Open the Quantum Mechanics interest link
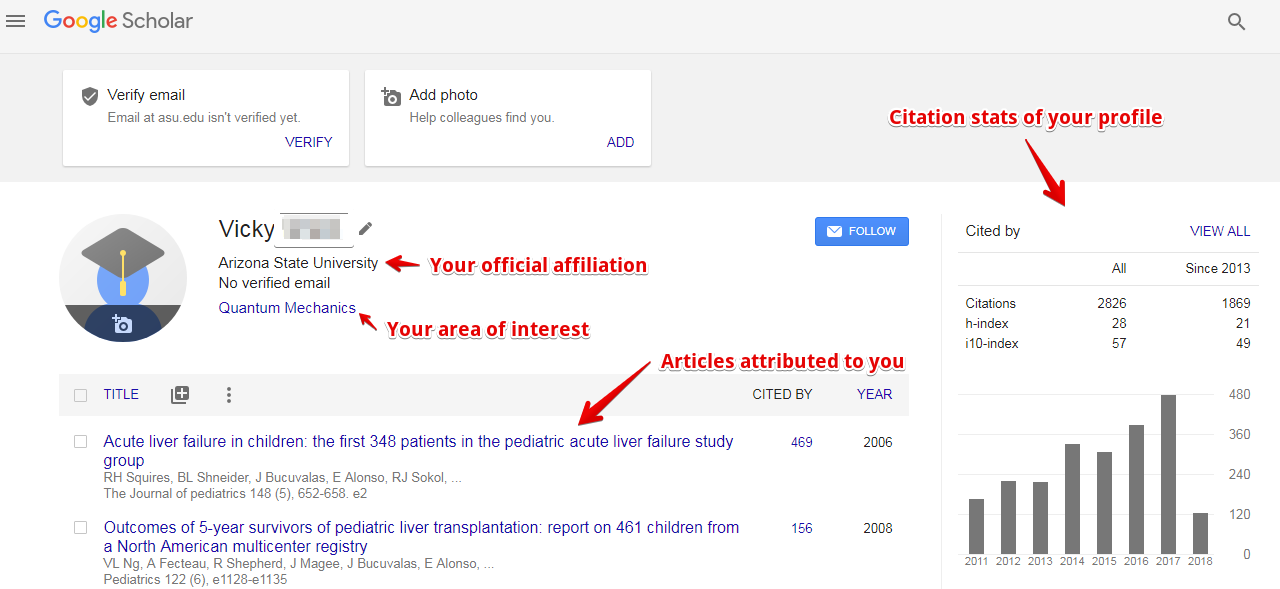This screenshot has width=1280, height=589. [x=287, y=307]
